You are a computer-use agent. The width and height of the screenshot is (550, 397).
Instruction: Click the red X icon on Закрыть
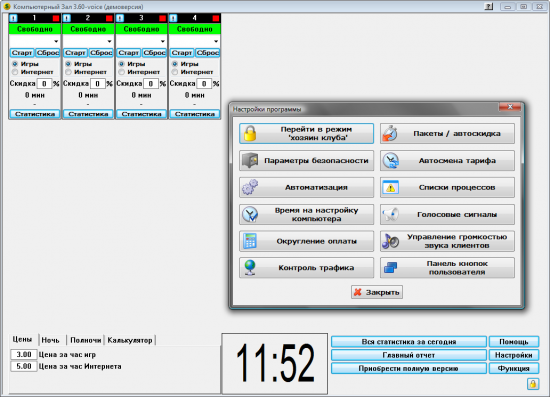pos(358,292)
